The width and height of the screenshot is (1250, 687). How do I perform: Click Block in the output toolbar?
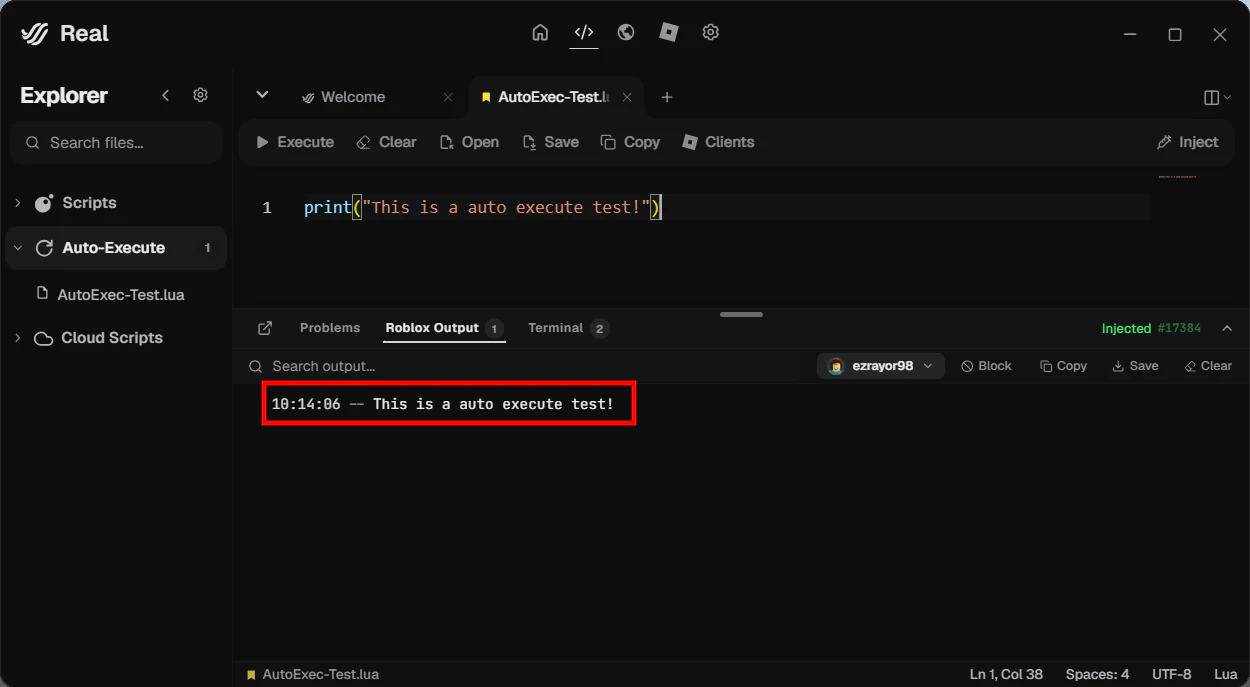987,366
